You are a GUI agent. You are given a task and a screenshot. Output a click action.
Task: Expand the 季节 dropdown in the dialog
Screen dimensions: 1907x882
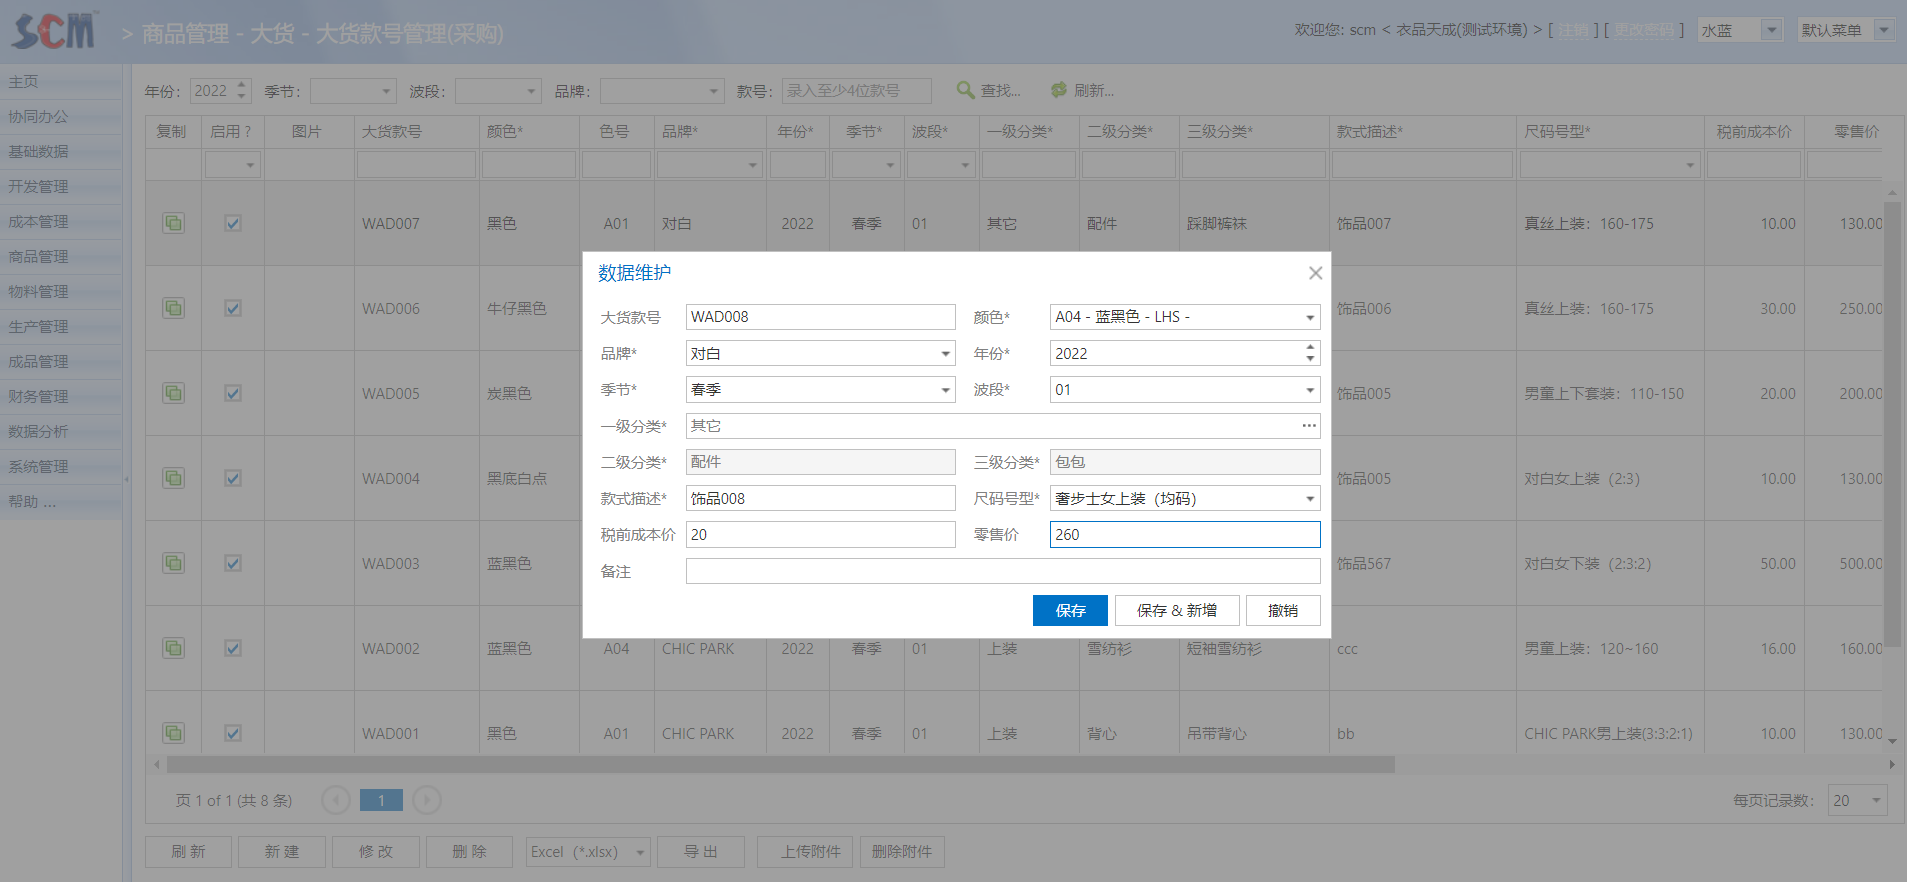tap(945, 390)
